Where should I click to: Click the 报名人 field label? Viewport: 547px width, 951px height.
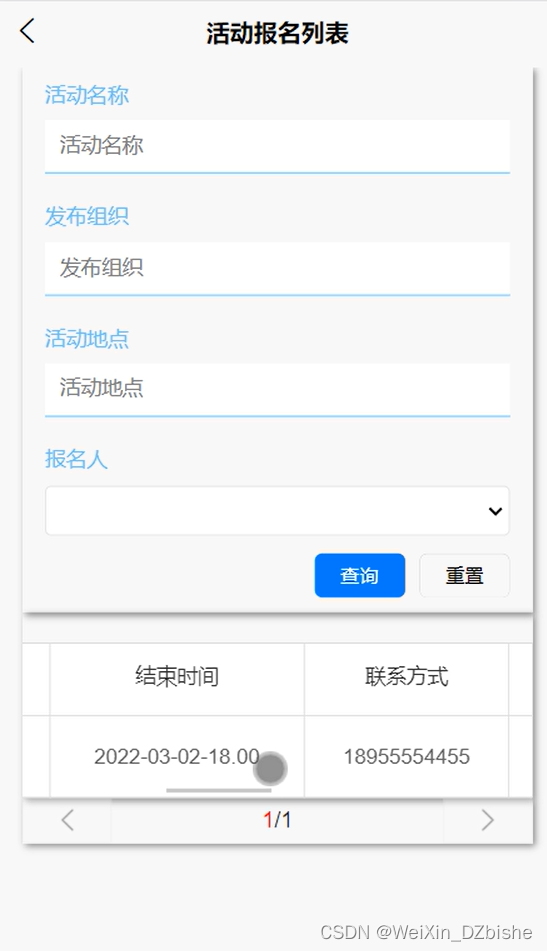(x=76, y=459)
